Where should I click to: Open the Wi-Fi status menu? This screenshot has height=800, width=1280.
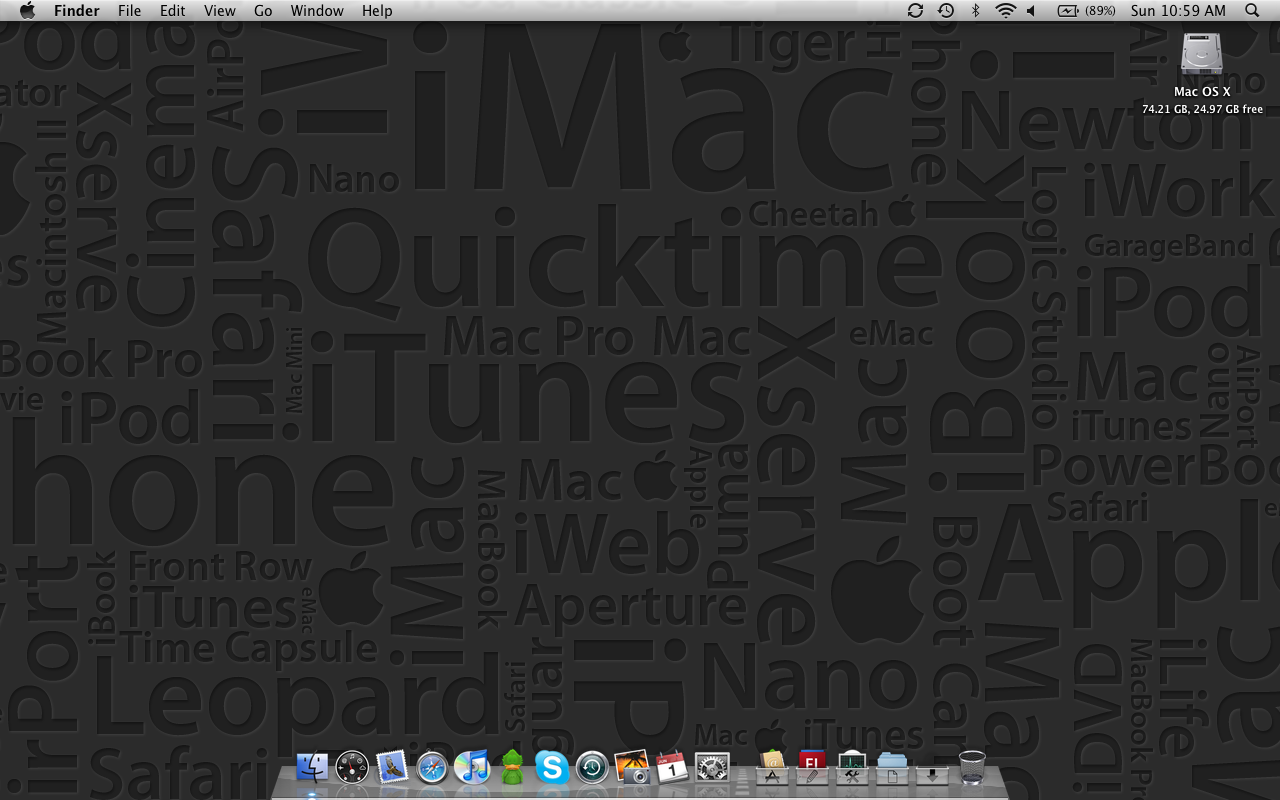click(x=1005, y=11)
